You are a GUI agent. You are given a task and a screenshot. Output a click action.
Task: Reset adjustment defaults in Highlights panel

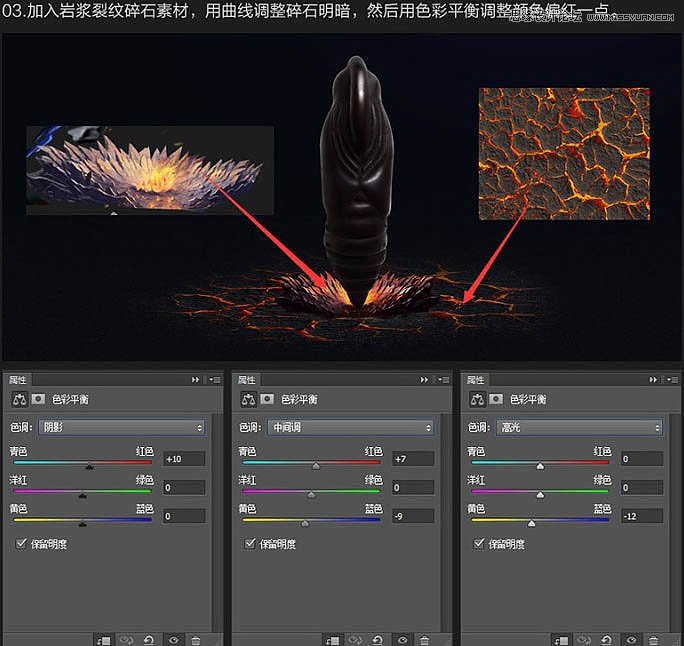click(x=606, y=640)
